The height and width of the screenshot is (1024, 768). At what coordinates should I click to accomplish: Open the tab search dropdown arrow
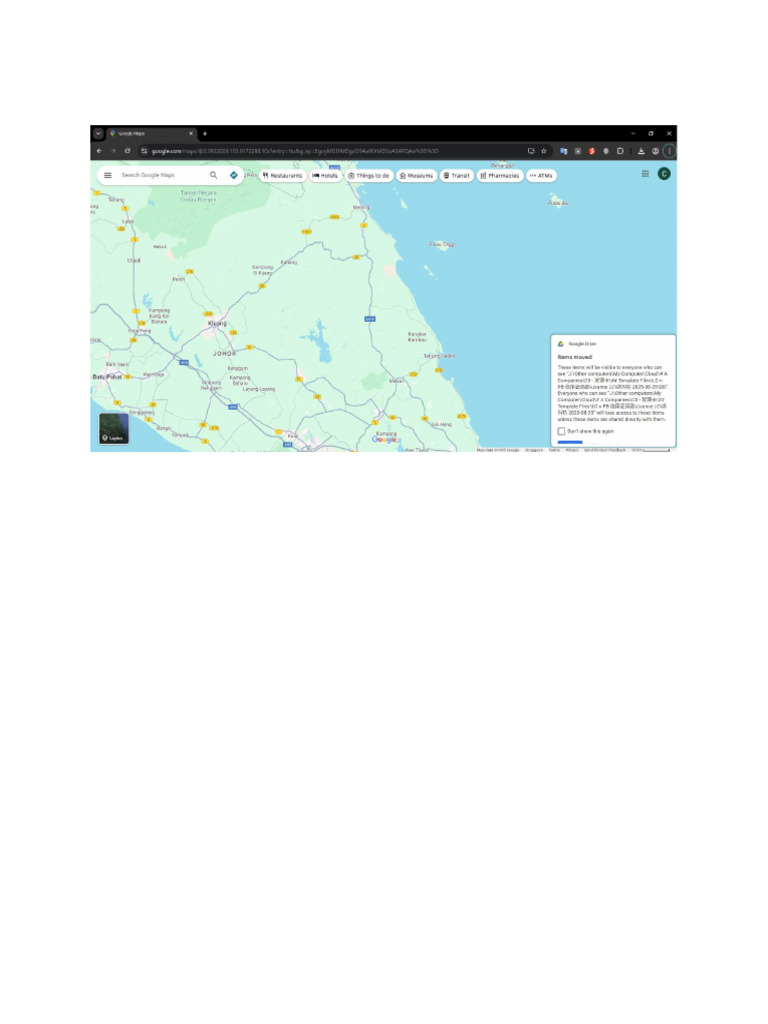pyautogui.click(x=98, y=133)
